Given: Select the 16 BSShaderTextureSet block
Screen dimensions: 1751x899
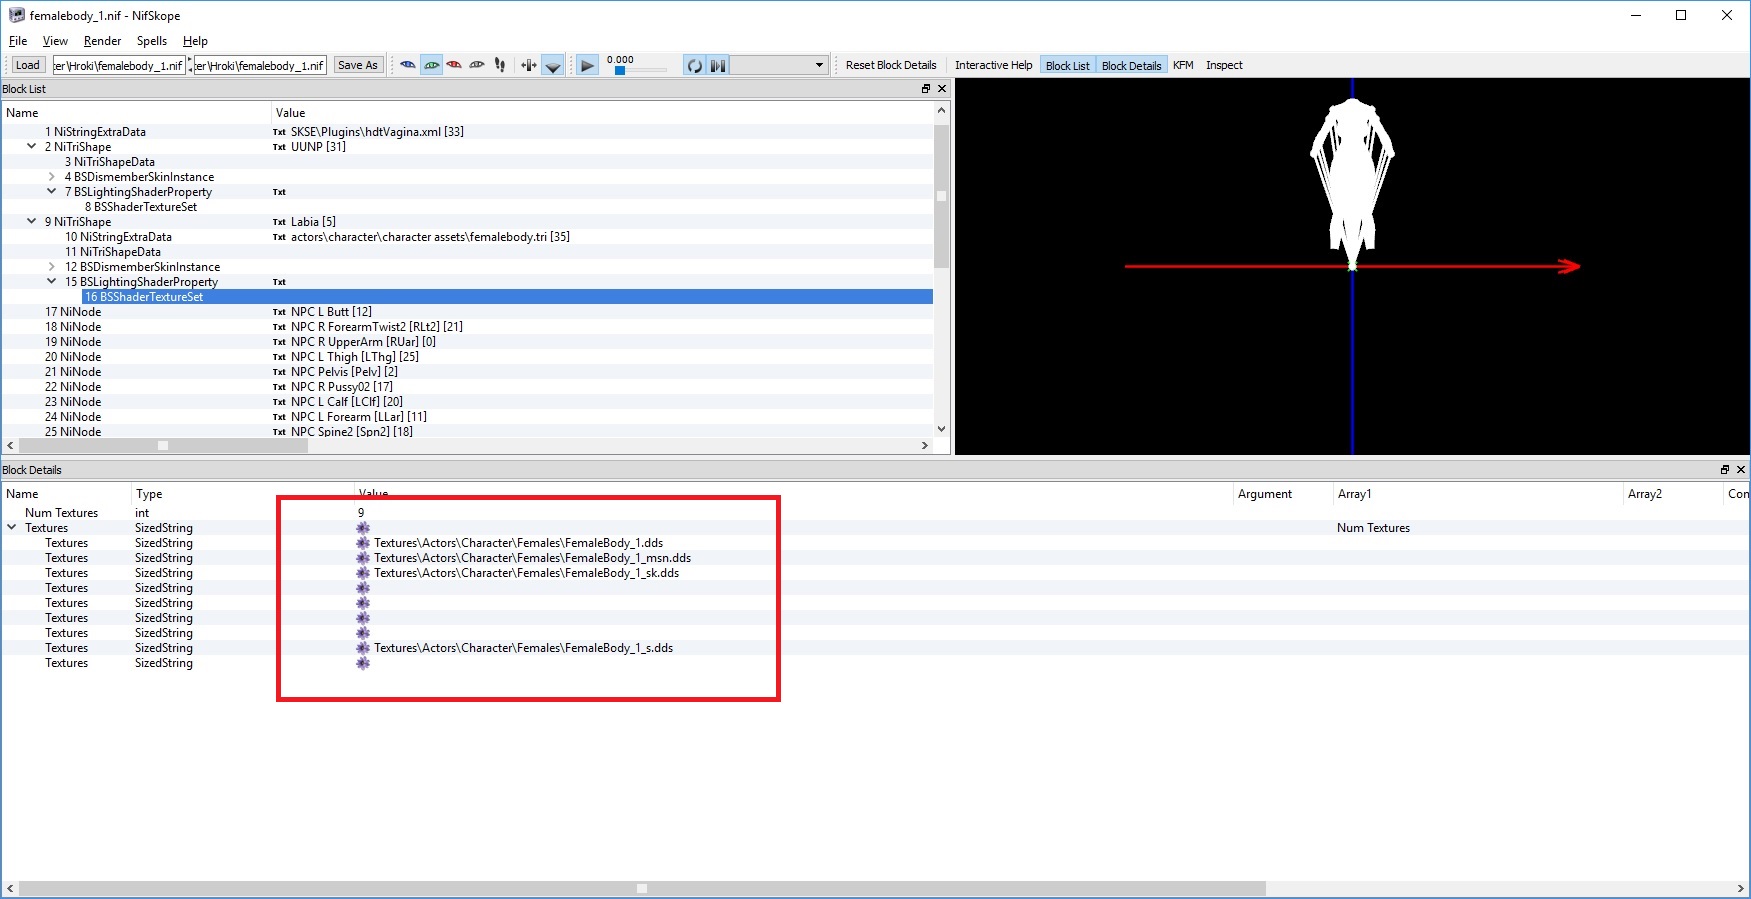Looking at the screenshot, I should click(x=144, y=297).
